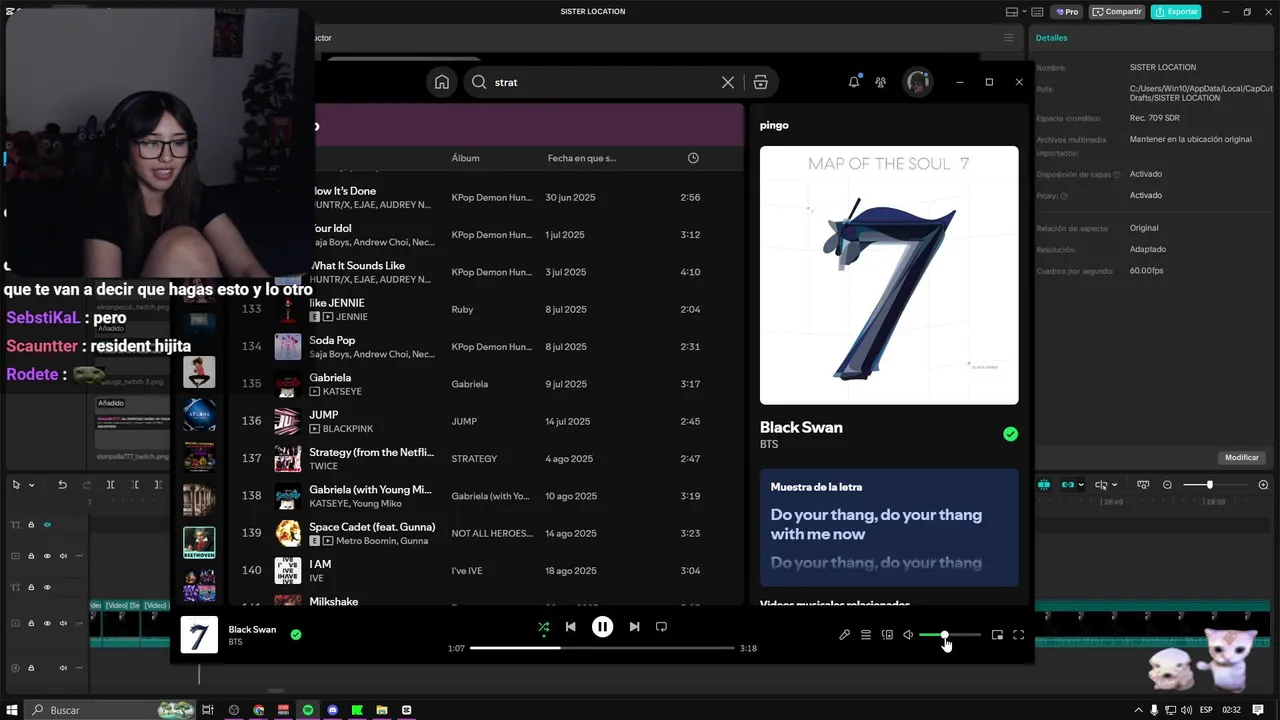Click small 7 album art in player bar
Screen dimensions: 1280x720
(199, 635)
